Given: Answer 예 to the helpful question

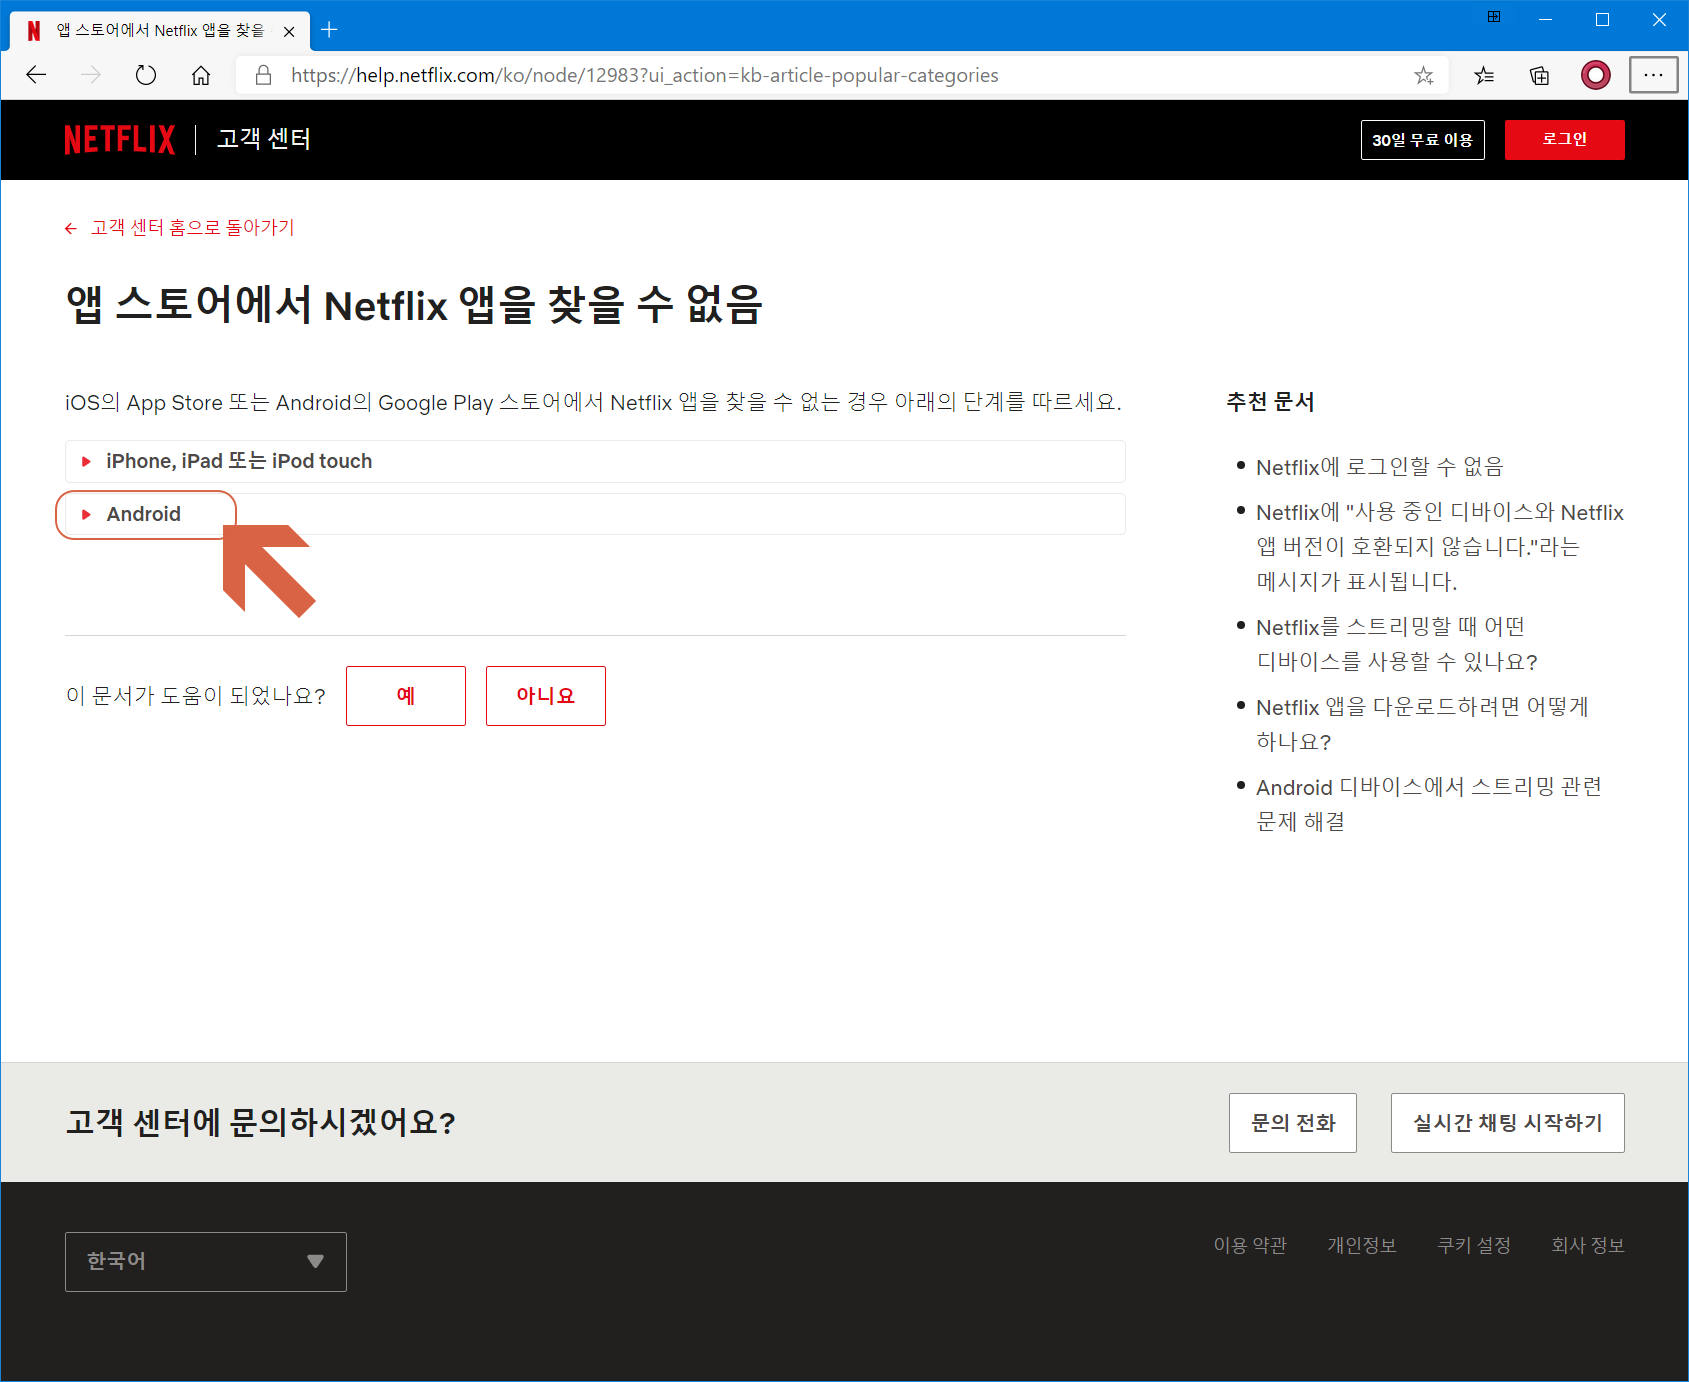Looking at the screenshot, I should [x=405, y=696].
